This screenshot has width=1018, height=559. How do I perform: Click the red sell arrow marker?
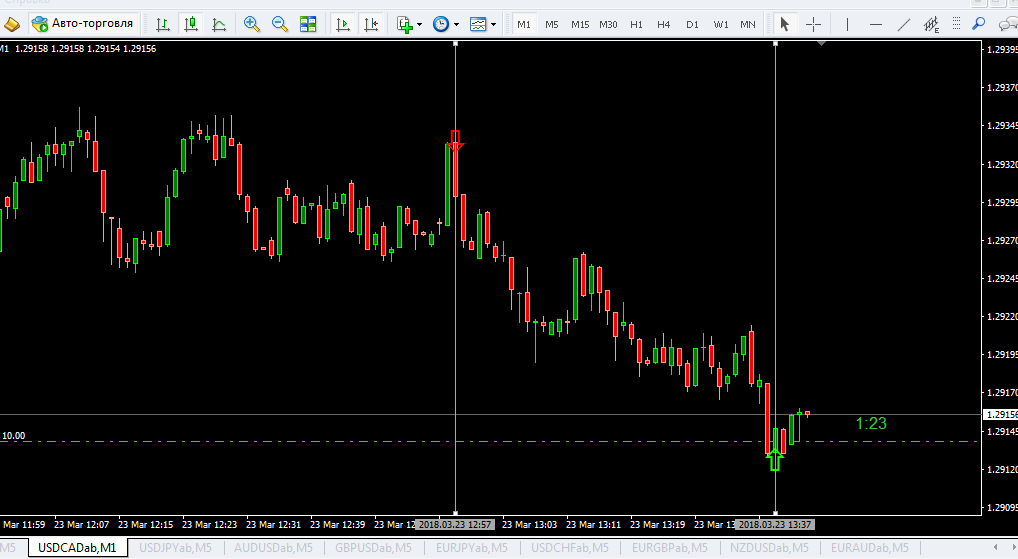(455, 140)
